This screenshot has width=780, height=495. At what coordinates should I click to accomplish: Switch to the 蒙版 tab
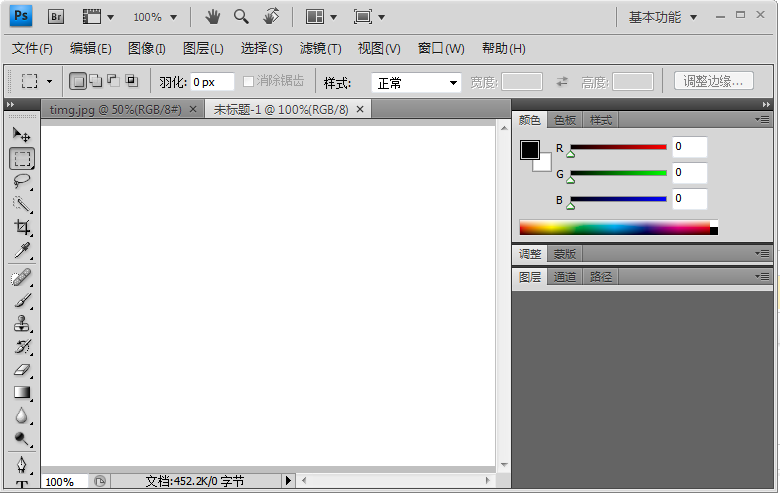(565, 254)
